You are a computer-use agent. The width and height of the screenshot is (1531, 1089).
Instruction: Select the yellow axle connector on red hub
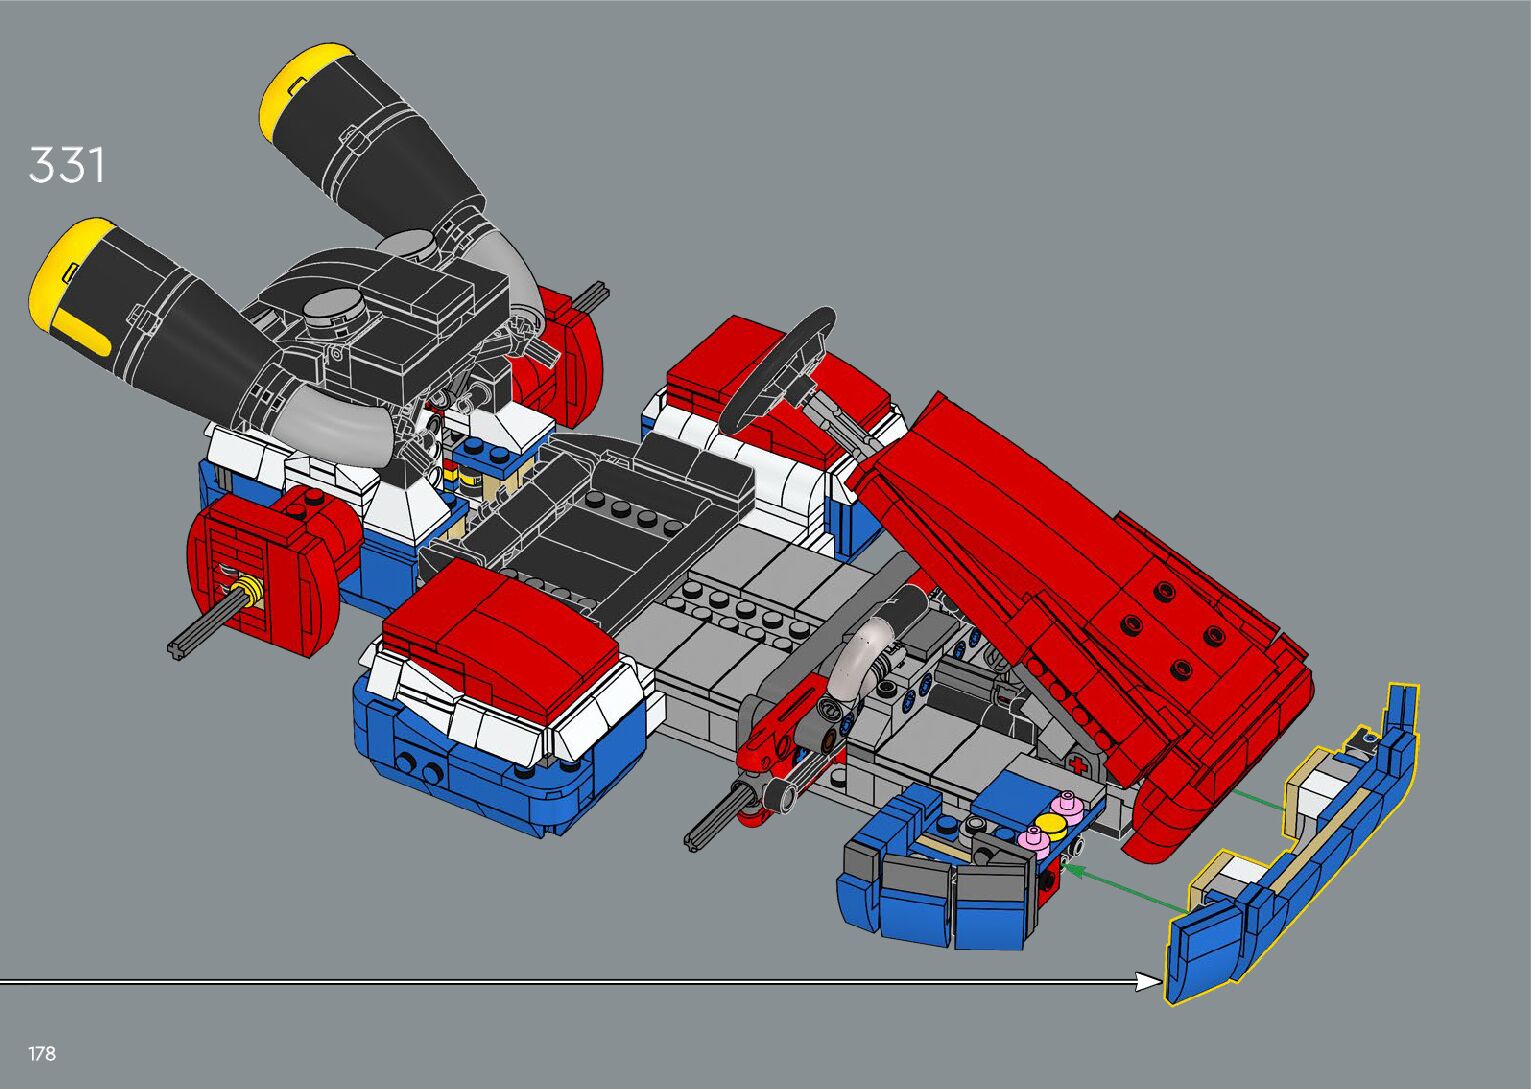click(250, 592)
